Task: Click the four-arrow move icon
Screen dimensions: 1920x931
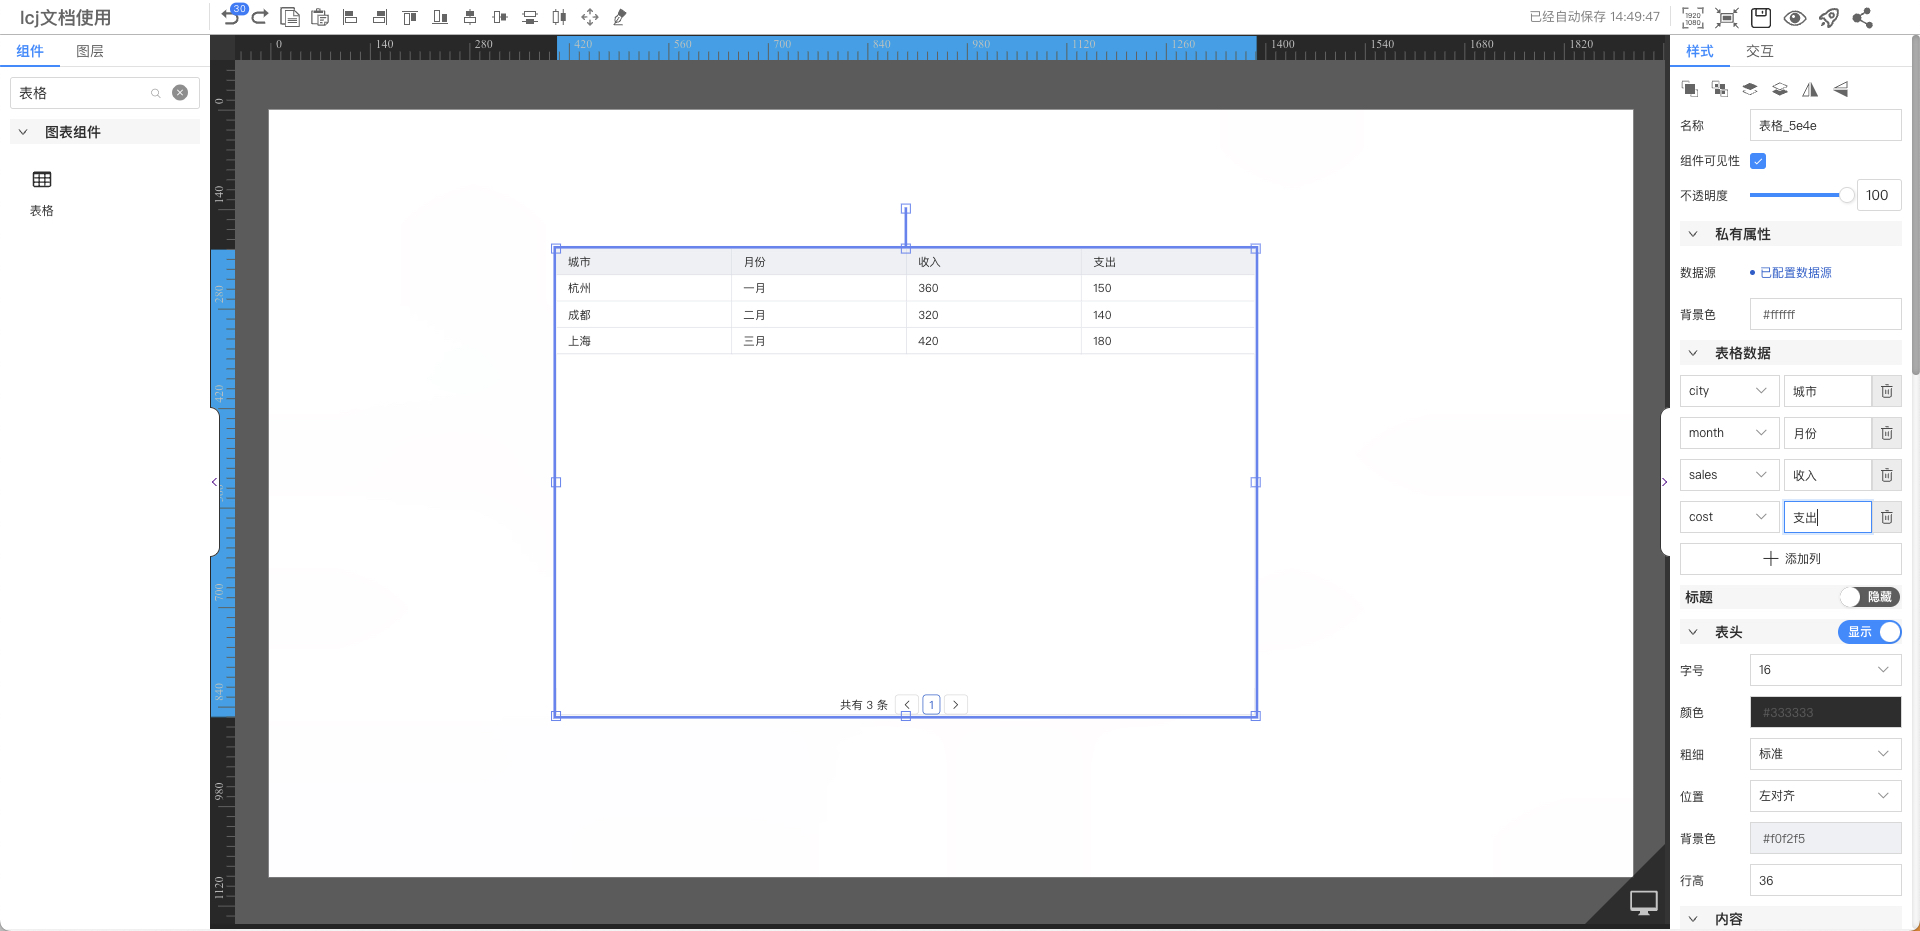Action: pyautogui.click(x=590, y=17)
